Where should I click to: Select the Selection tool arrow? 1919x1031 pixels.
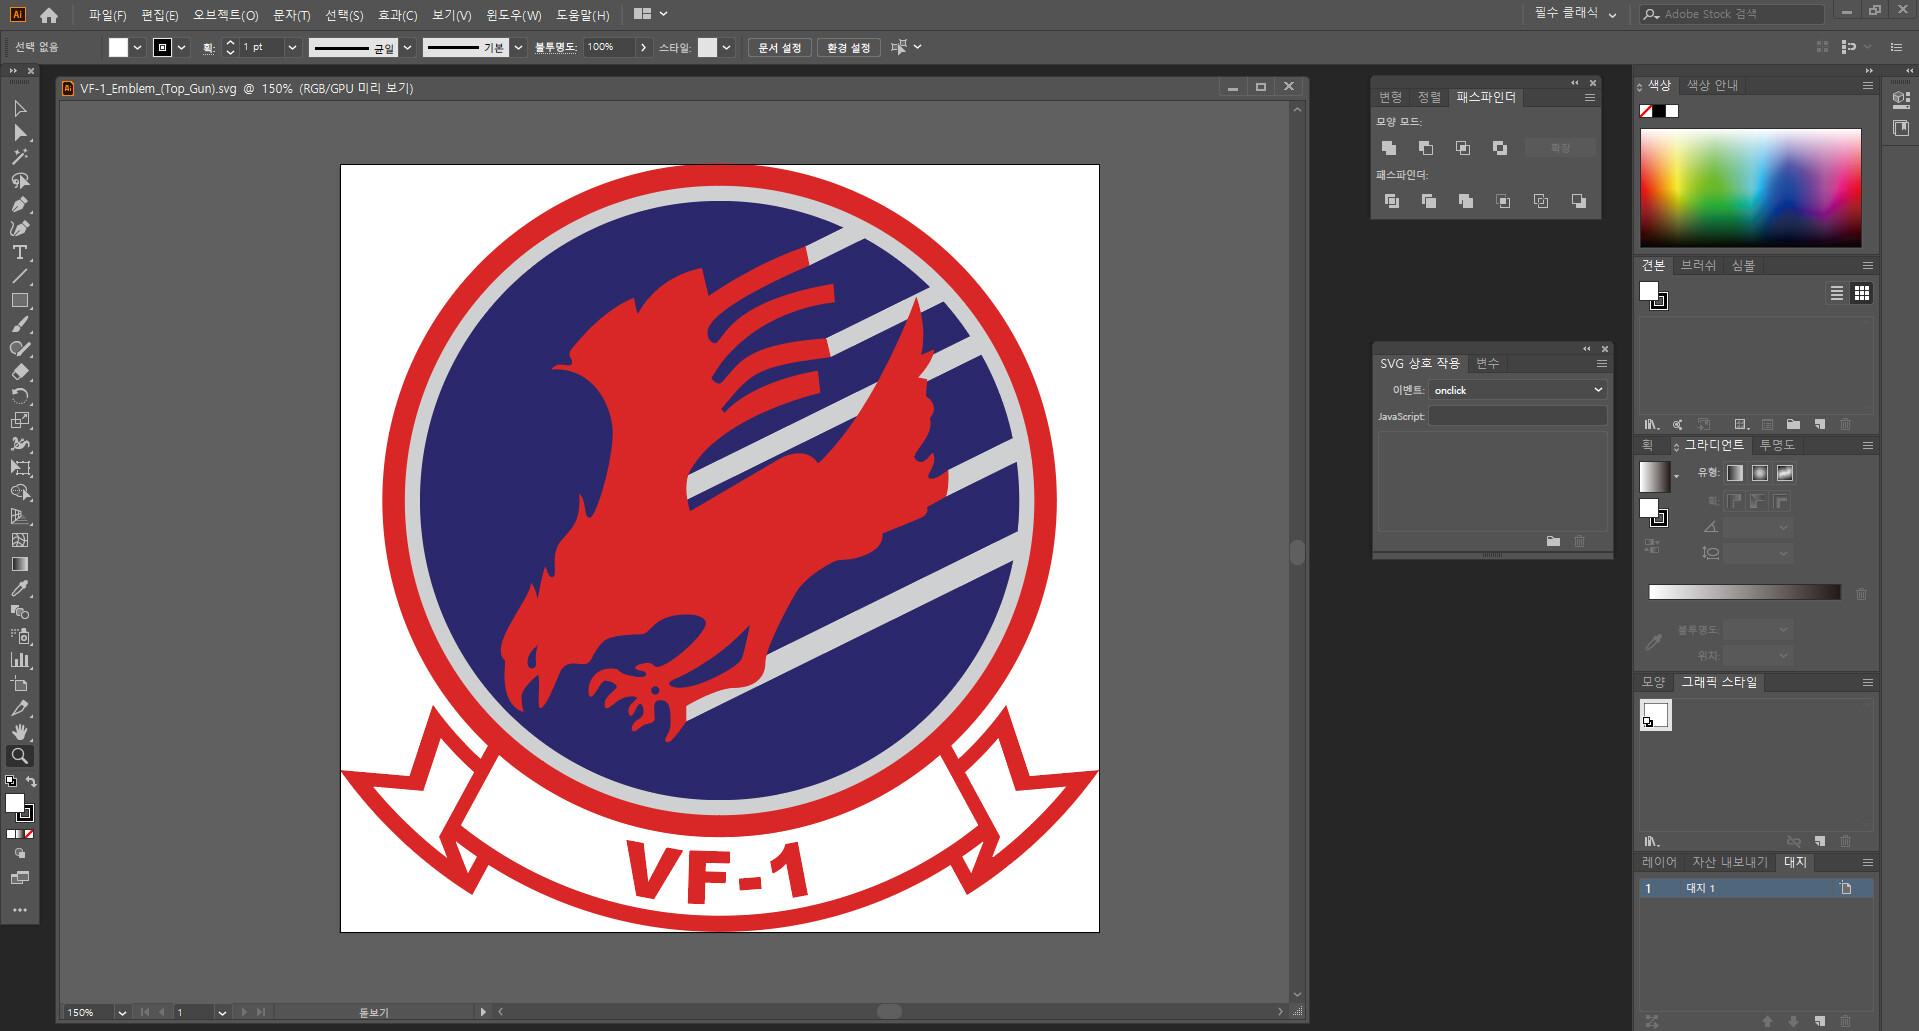tap(20, 108)
